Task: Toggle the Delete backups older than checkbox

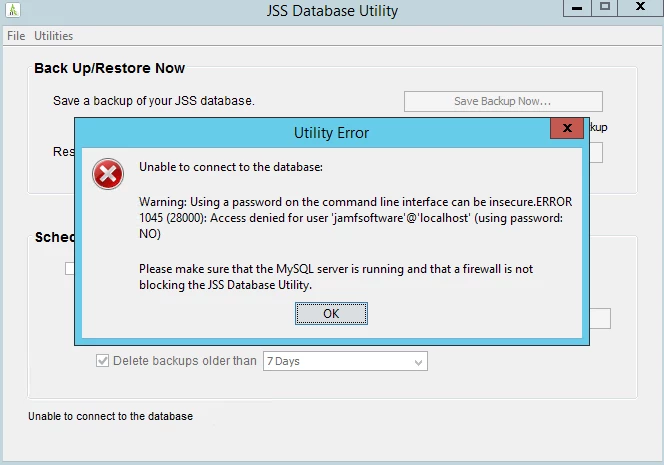Action: coord(102,361)
